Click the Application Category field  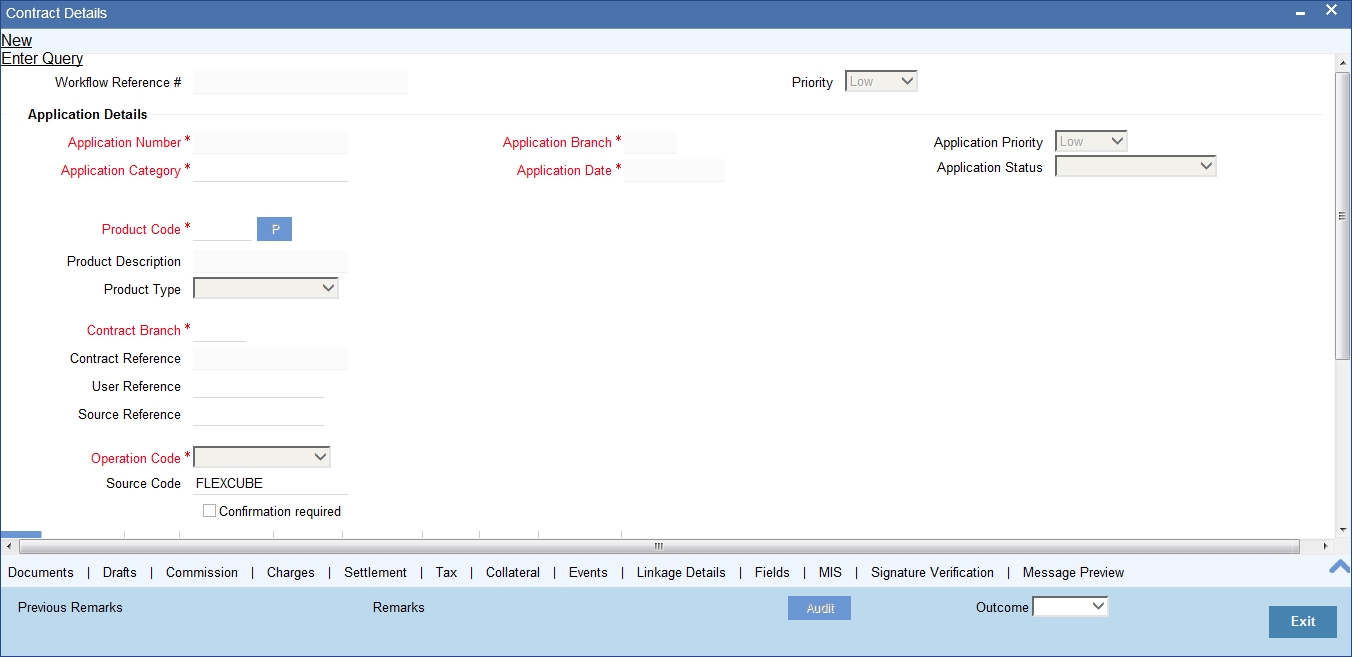pos(270,170)
